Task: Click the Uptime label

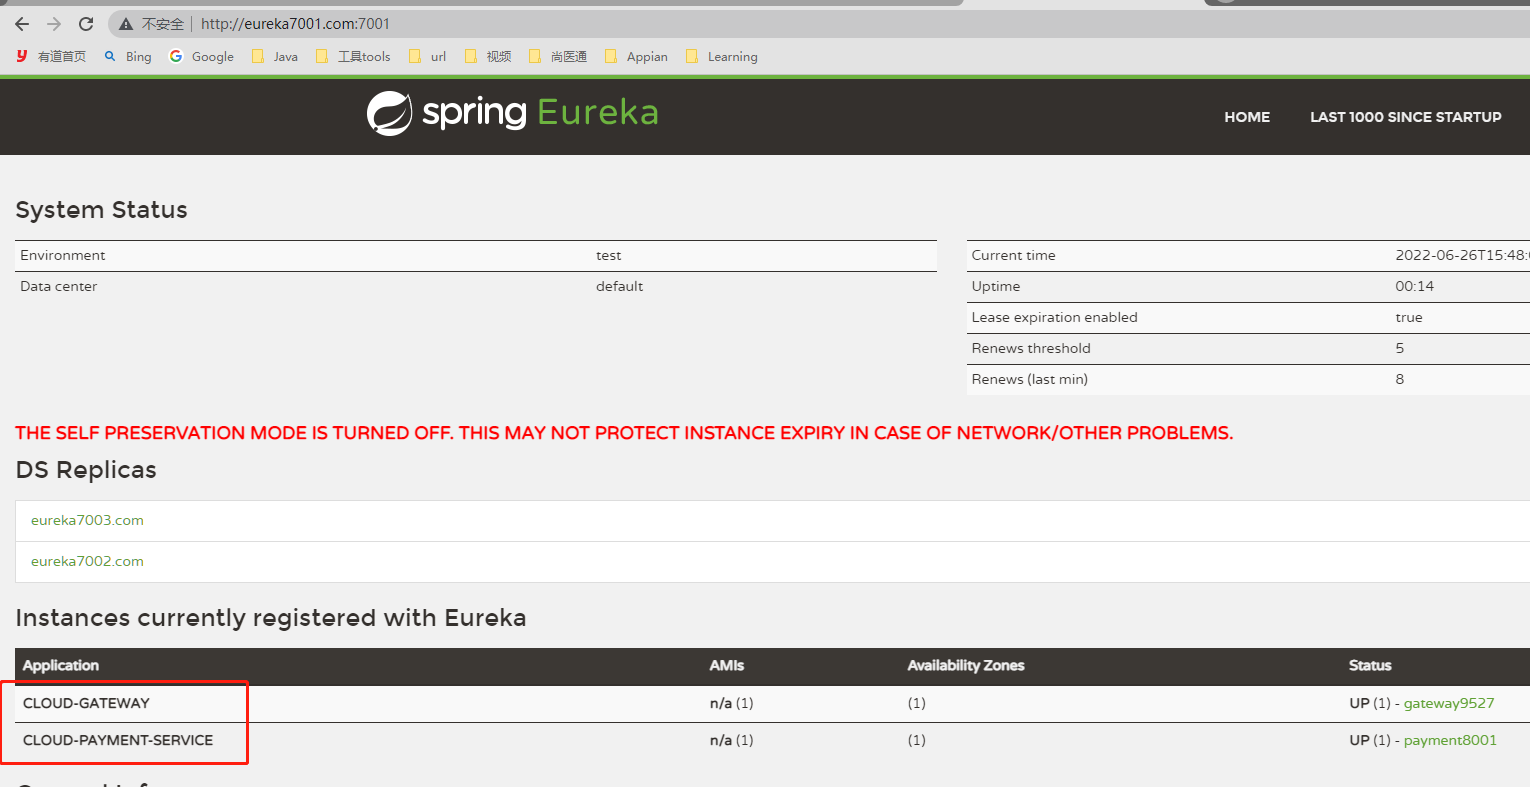Action: pos(996,286)
